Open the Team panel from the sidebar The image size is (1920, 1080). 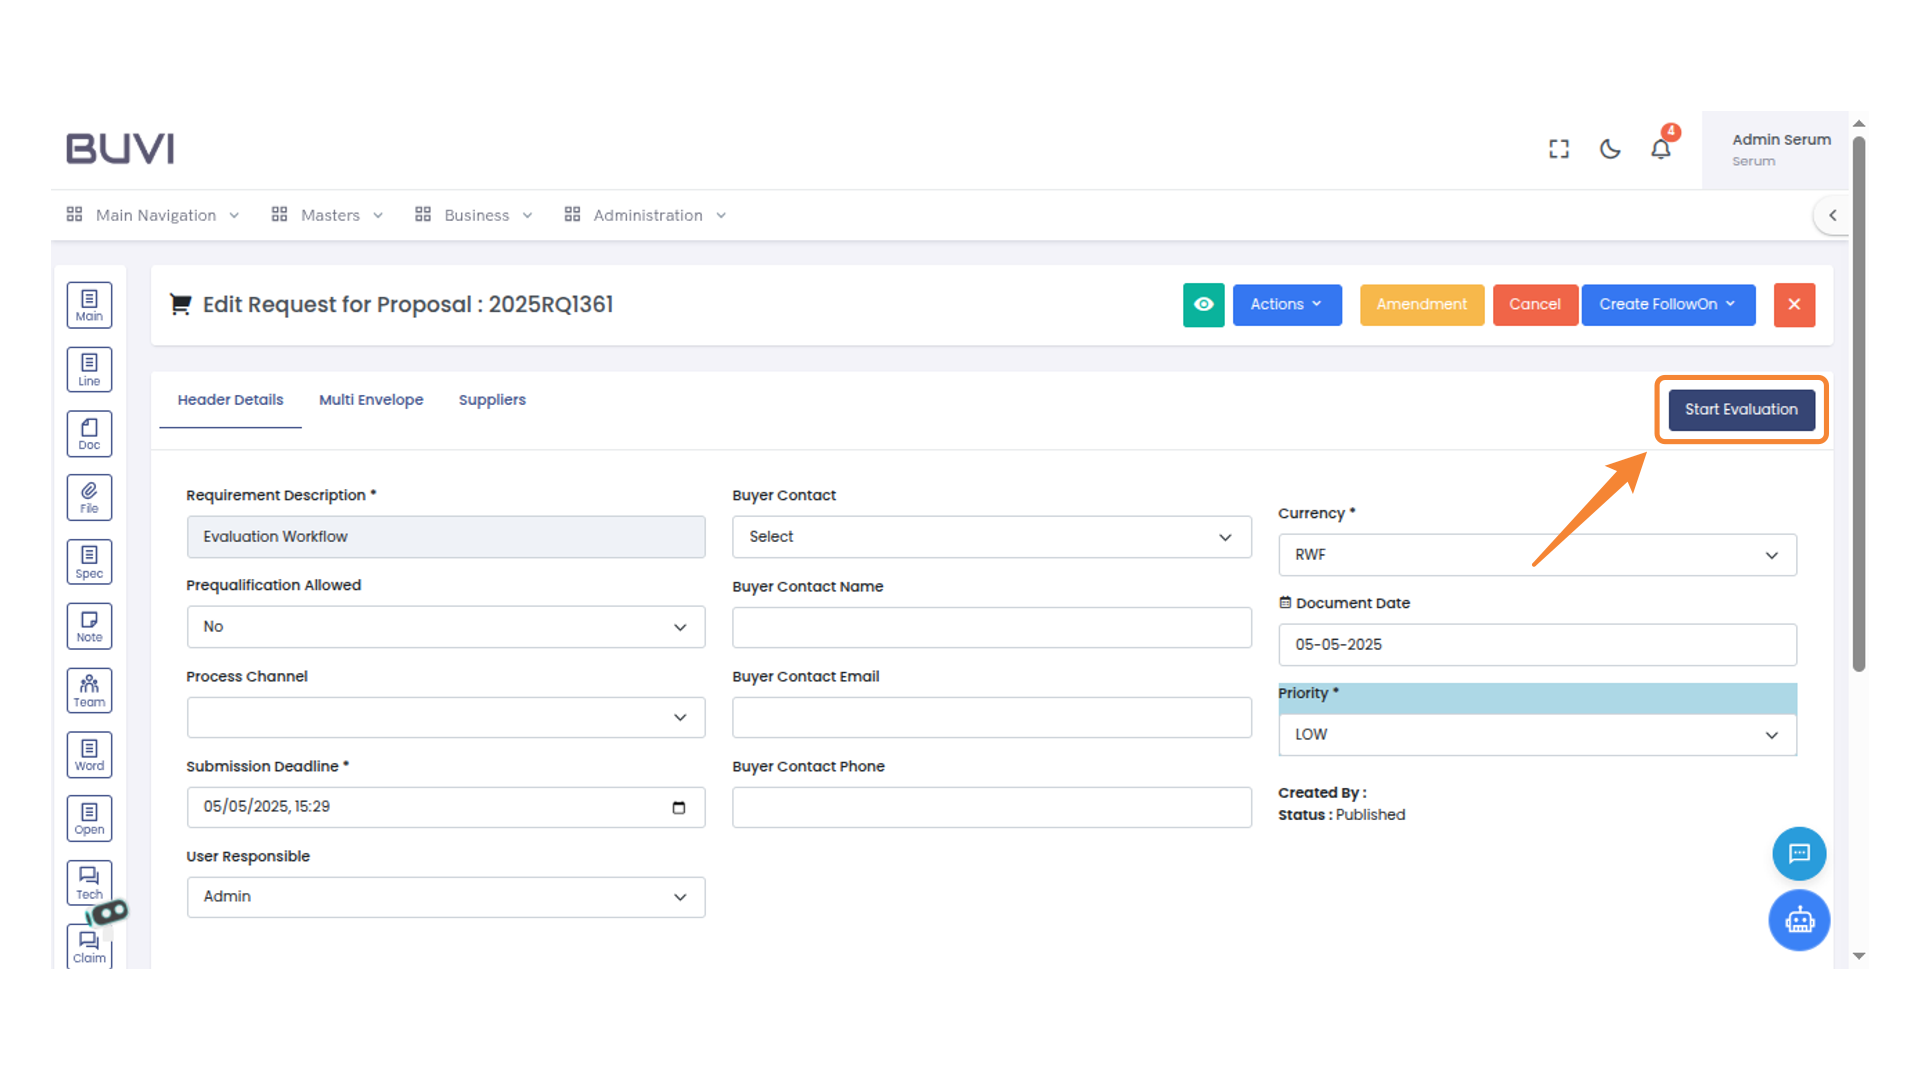(x=89, y=689)
